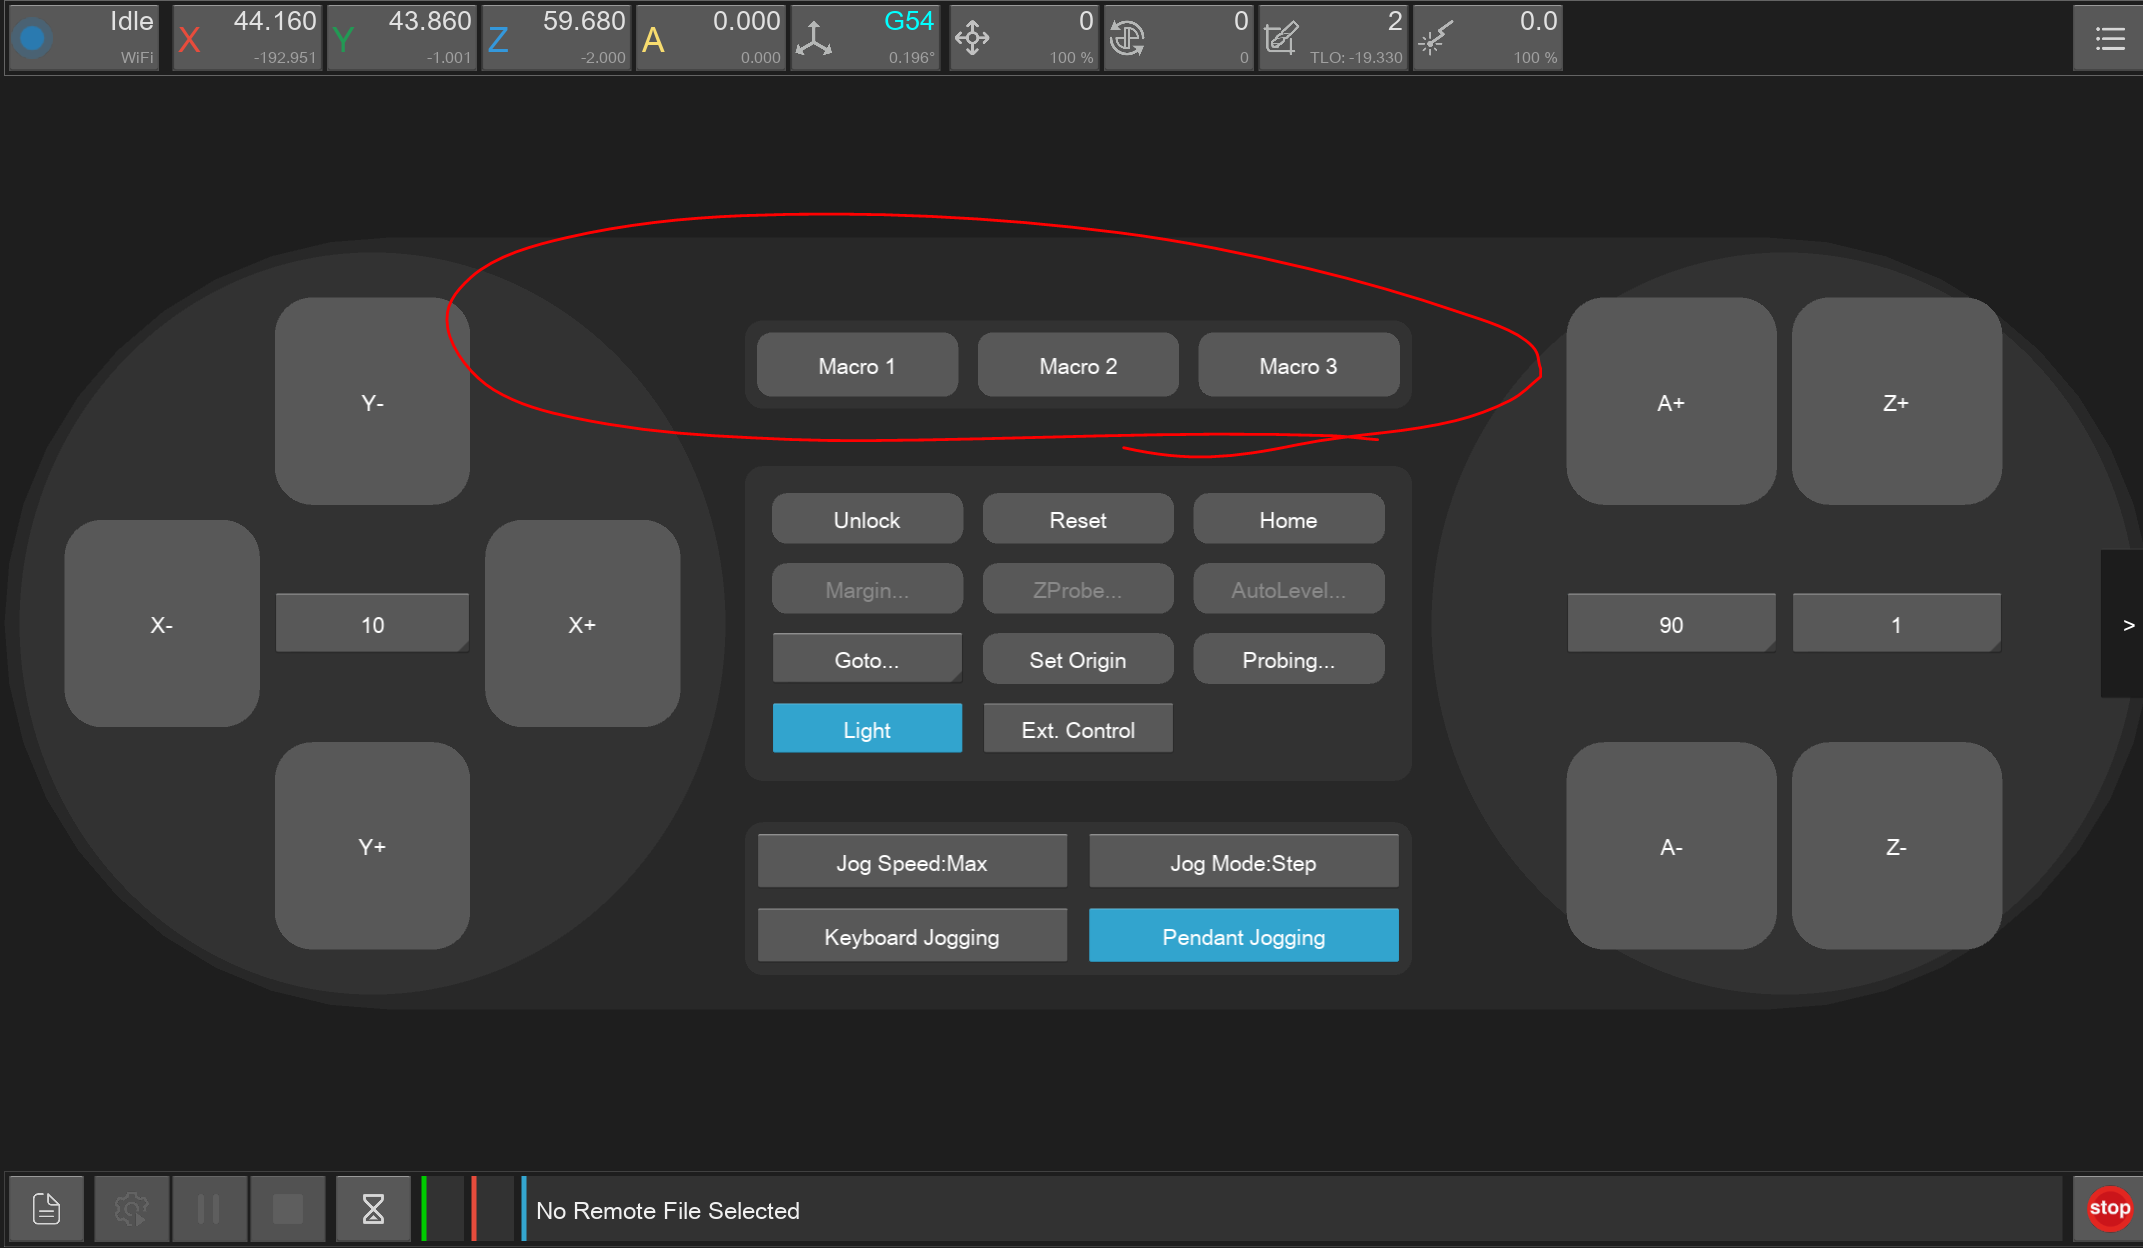Toggle the Light button off
Viewport: 2143px width, 1248px height.
tap(867, 729)
